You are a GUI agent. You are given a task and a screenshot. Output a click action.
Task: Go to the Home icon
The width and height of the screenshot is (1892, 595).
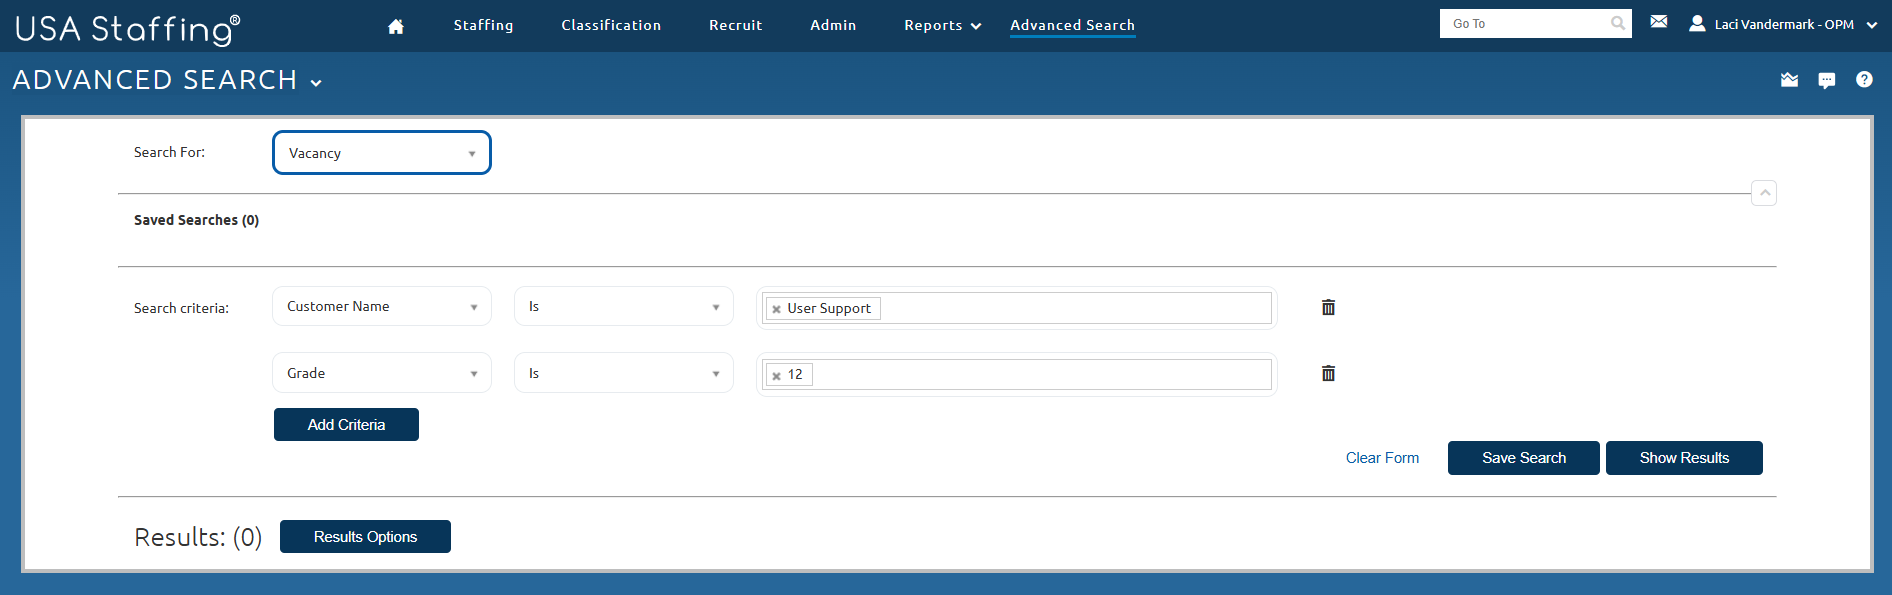pyautogui.click(x=396, y=26)
